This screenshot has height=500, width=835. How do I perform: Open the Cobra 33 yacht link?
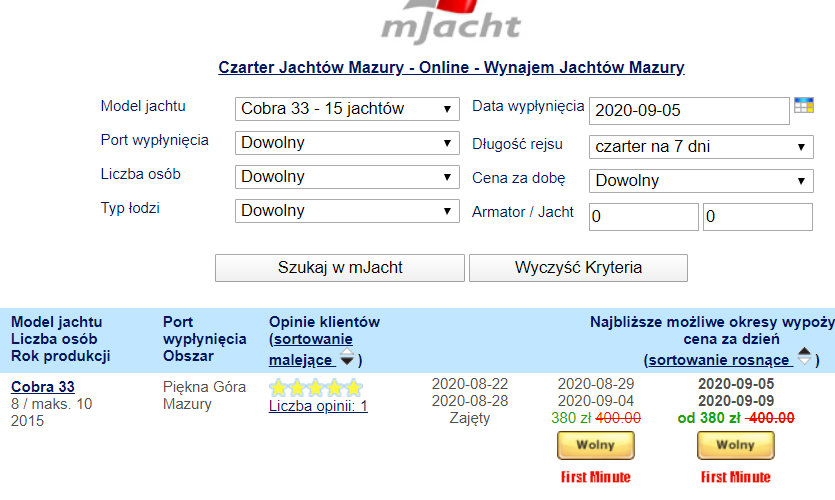(x=43, y=387)
